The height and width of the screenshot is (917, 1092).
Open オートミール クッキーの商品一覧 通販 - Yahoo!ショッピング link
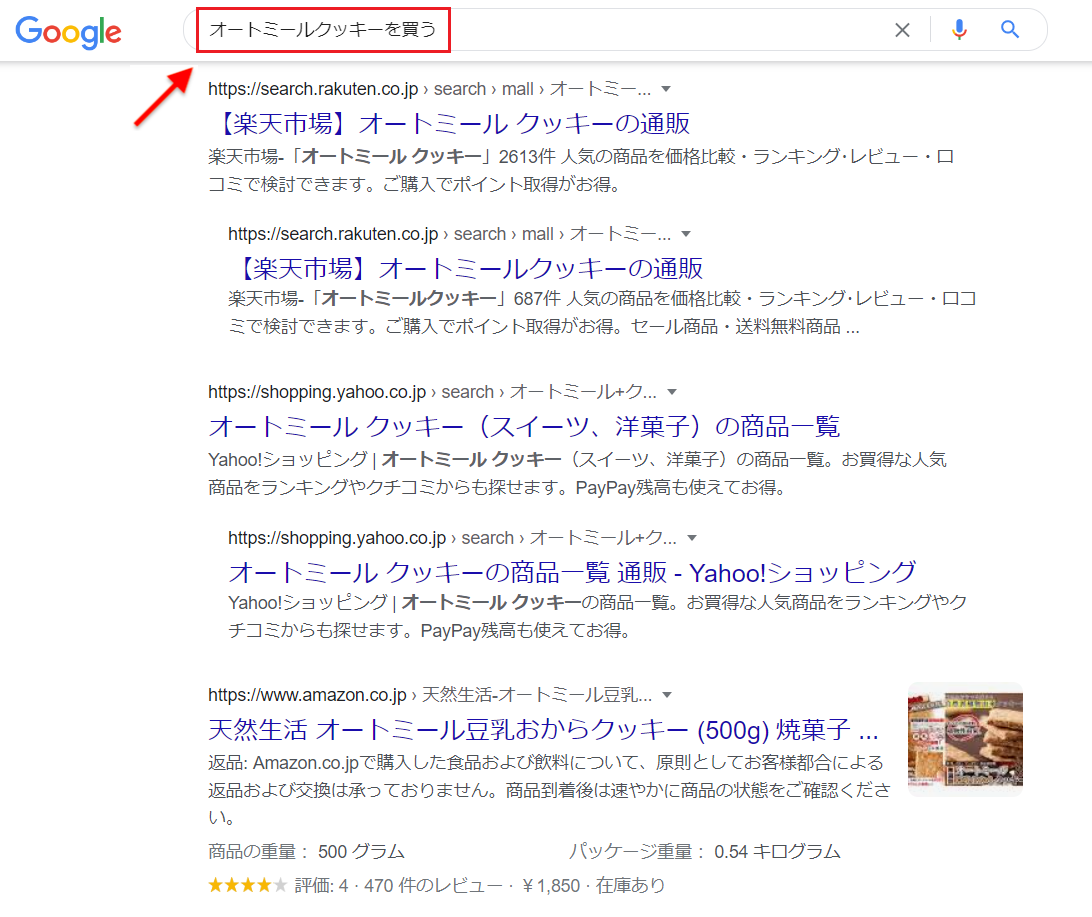click(572, 572)
